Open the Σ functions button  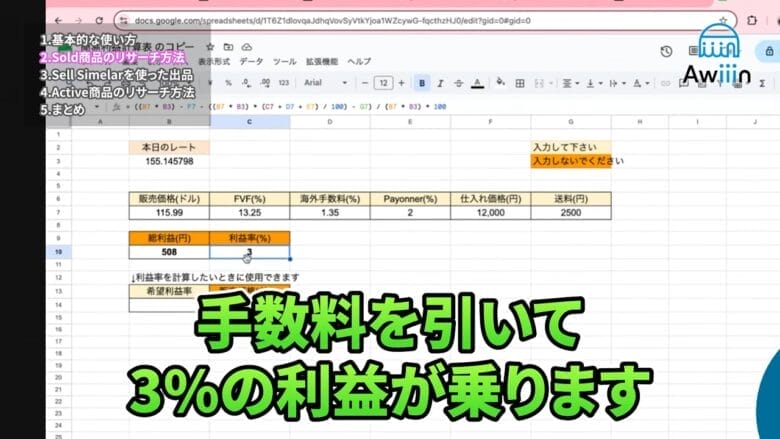coord(762,83)
